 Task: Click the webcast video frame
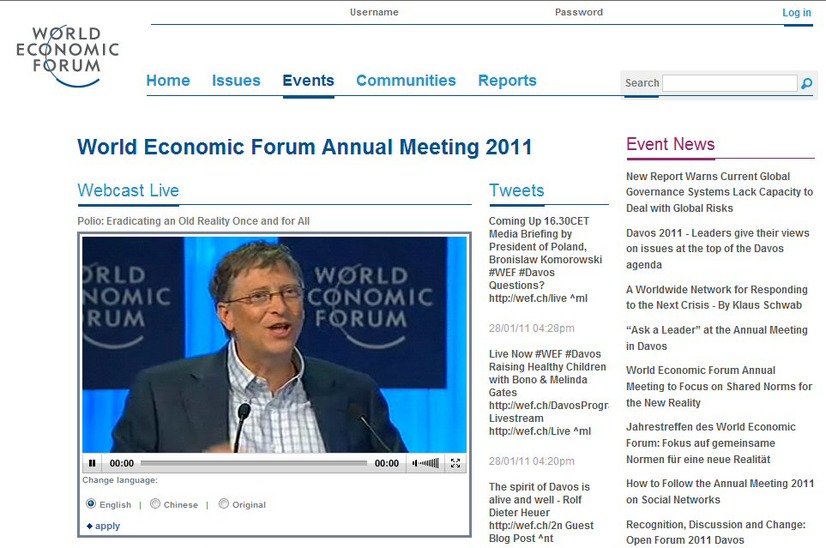(274, 344)
